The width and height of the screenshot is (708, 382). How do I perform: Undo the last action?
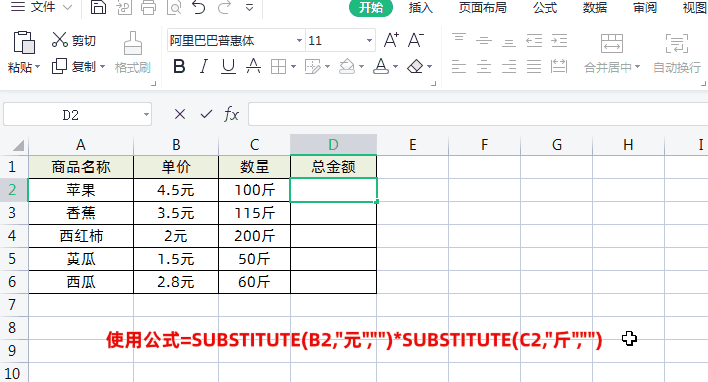[199, 7]
